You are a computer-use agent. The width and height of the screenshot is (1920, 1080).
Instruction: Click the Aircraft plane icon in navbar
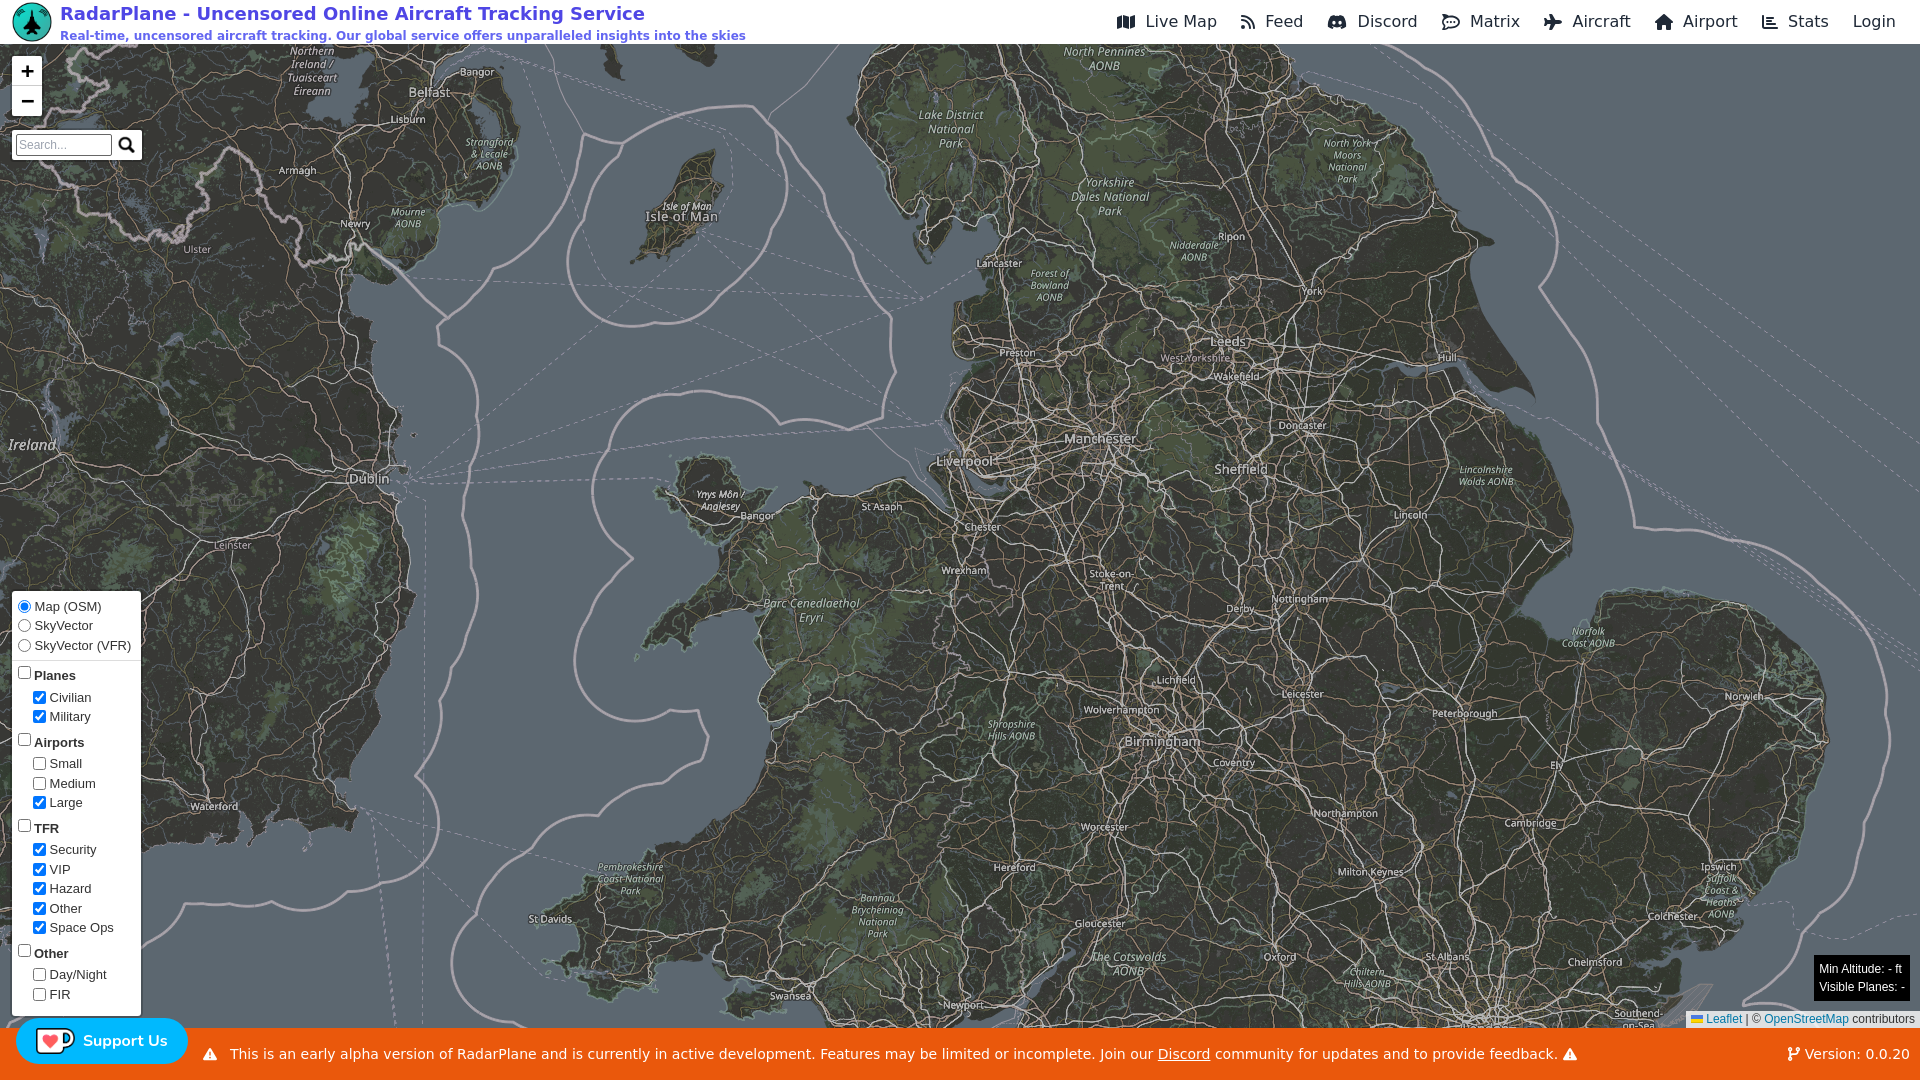click(1553, 22)
